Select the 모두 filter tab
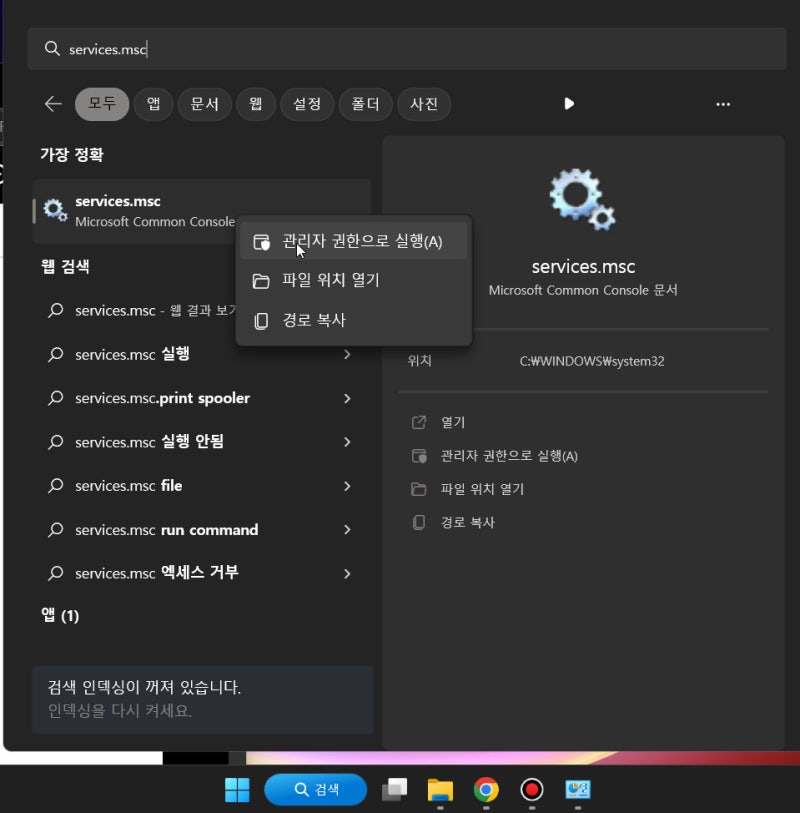 [102, 104]
